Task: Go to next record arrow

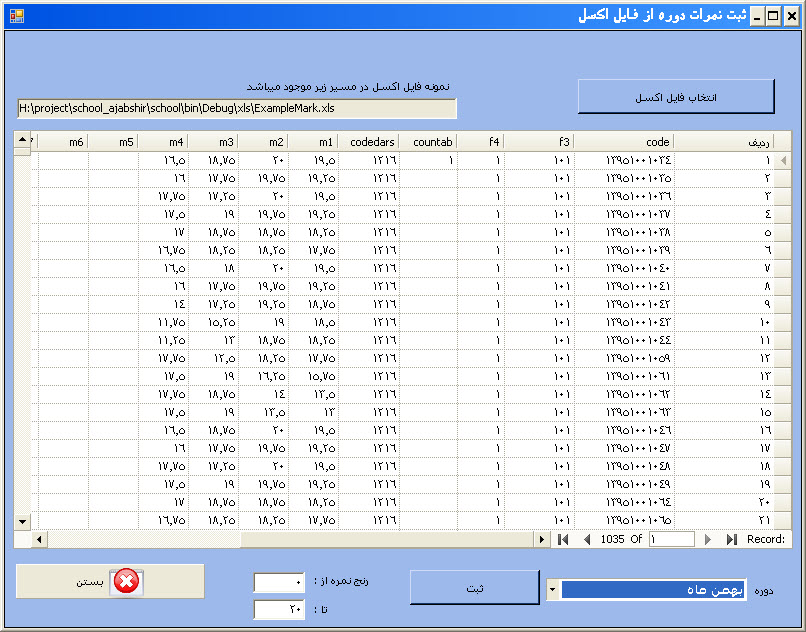Action: click(x=708, y=539)
